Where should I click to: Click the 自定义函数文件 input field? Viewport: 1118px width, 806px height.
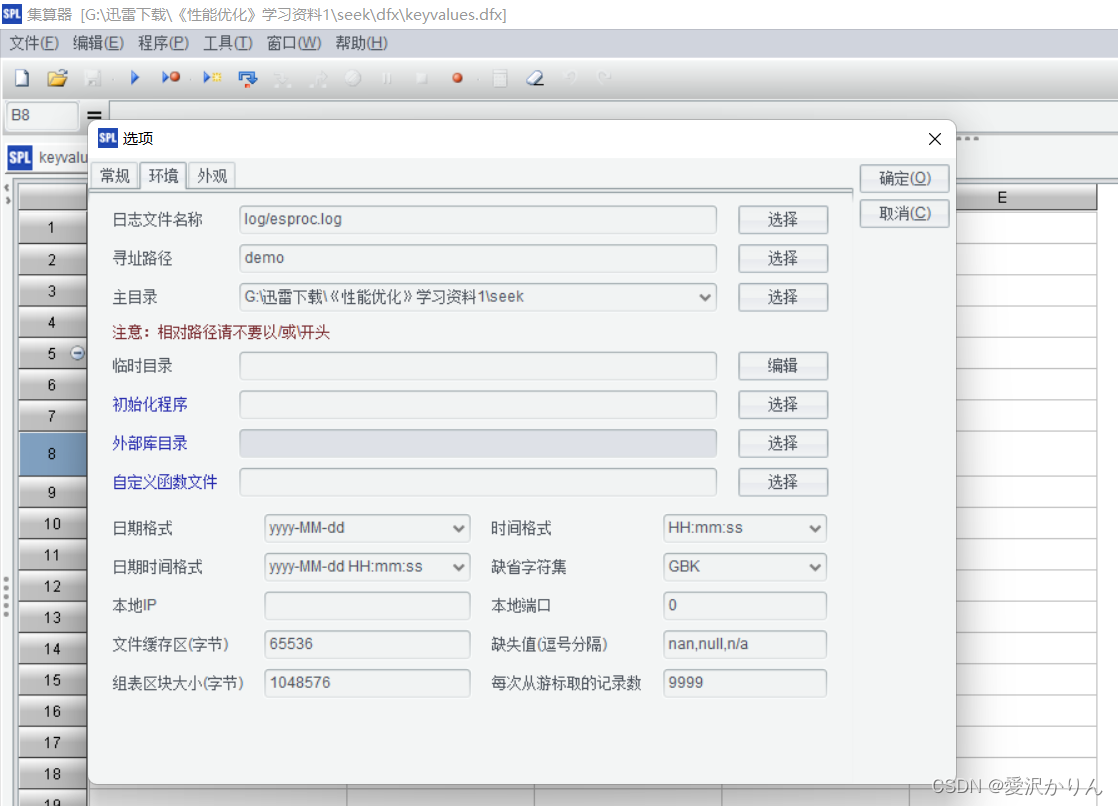click(478, 482)
